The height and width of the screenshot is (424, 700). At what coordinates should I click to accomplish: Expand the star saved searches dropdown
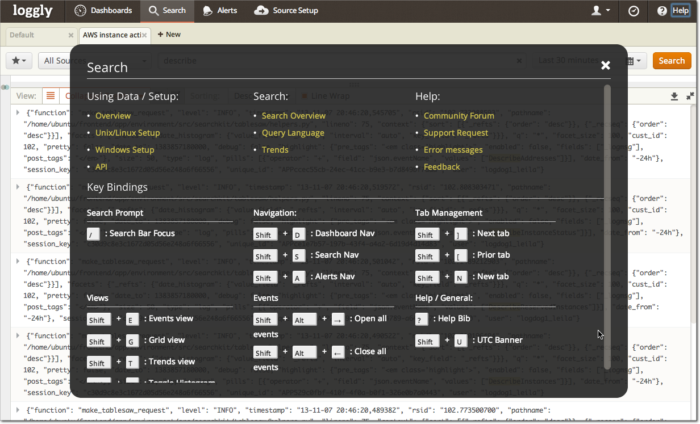[x=19, y=61]
